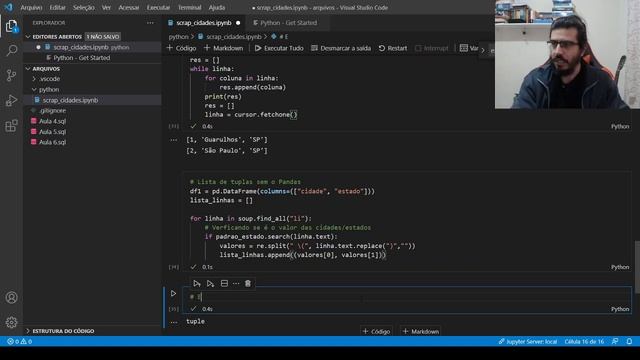Insert code cell using bottom + Código button
The height and width of the screenshot is (360, 640).
[376, 331]
